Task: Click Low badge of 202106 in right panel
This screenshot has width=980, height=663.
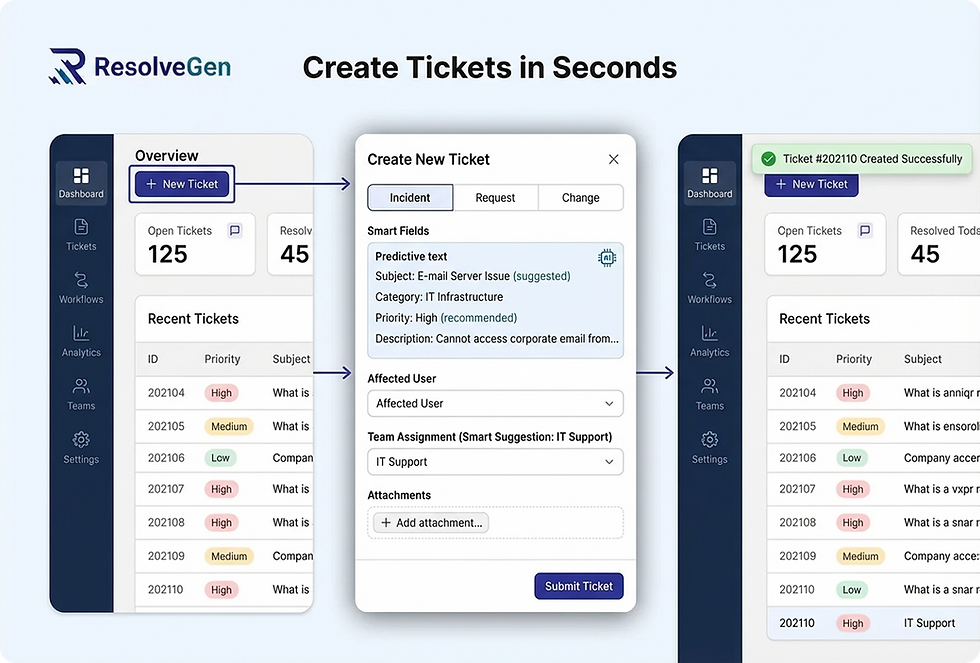Action: click(x=852, y=458)
